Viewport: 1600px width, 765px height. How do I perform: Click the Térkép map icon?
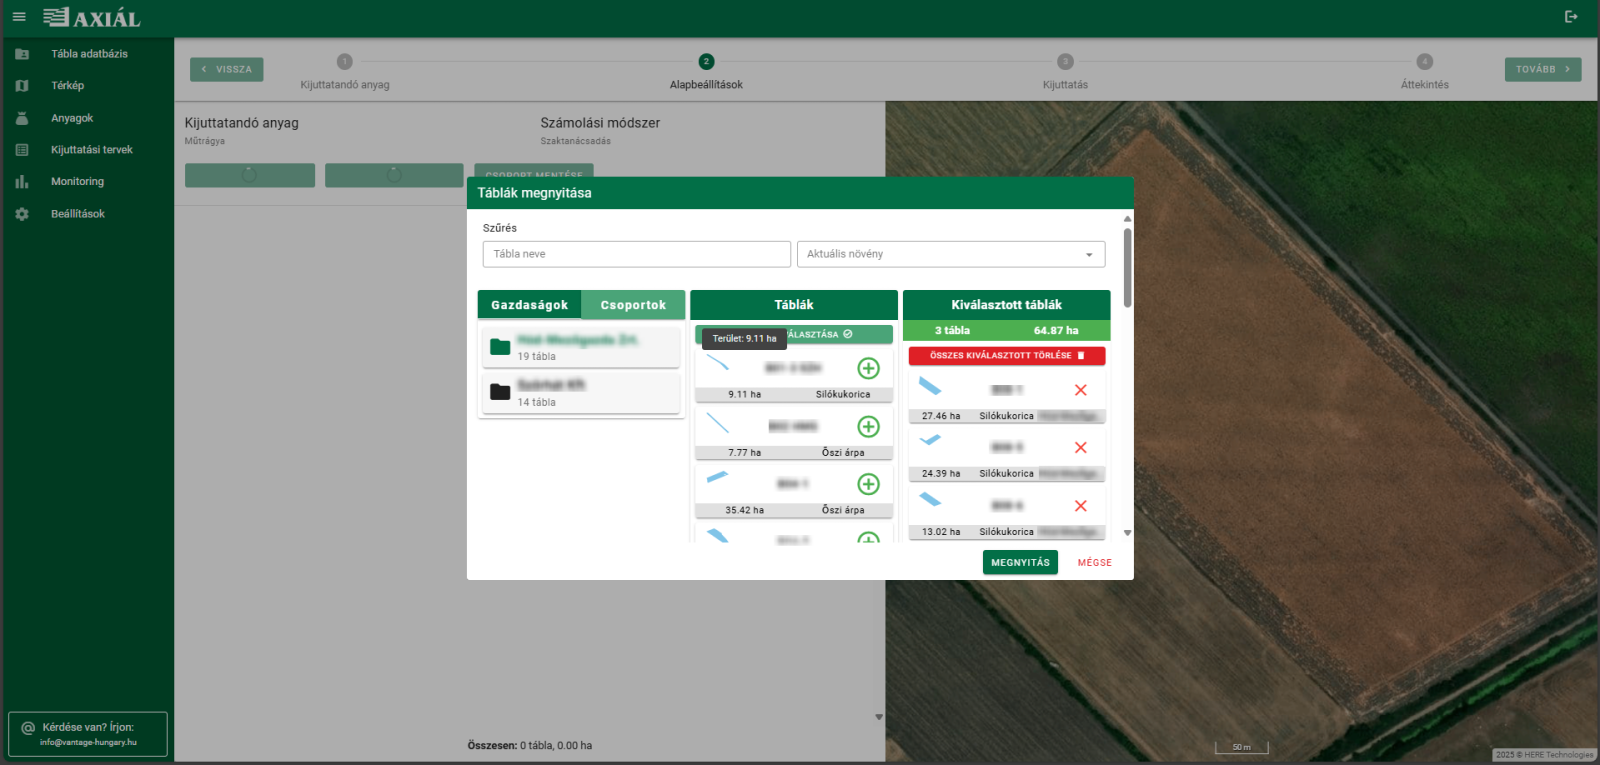tap(22, 86)
